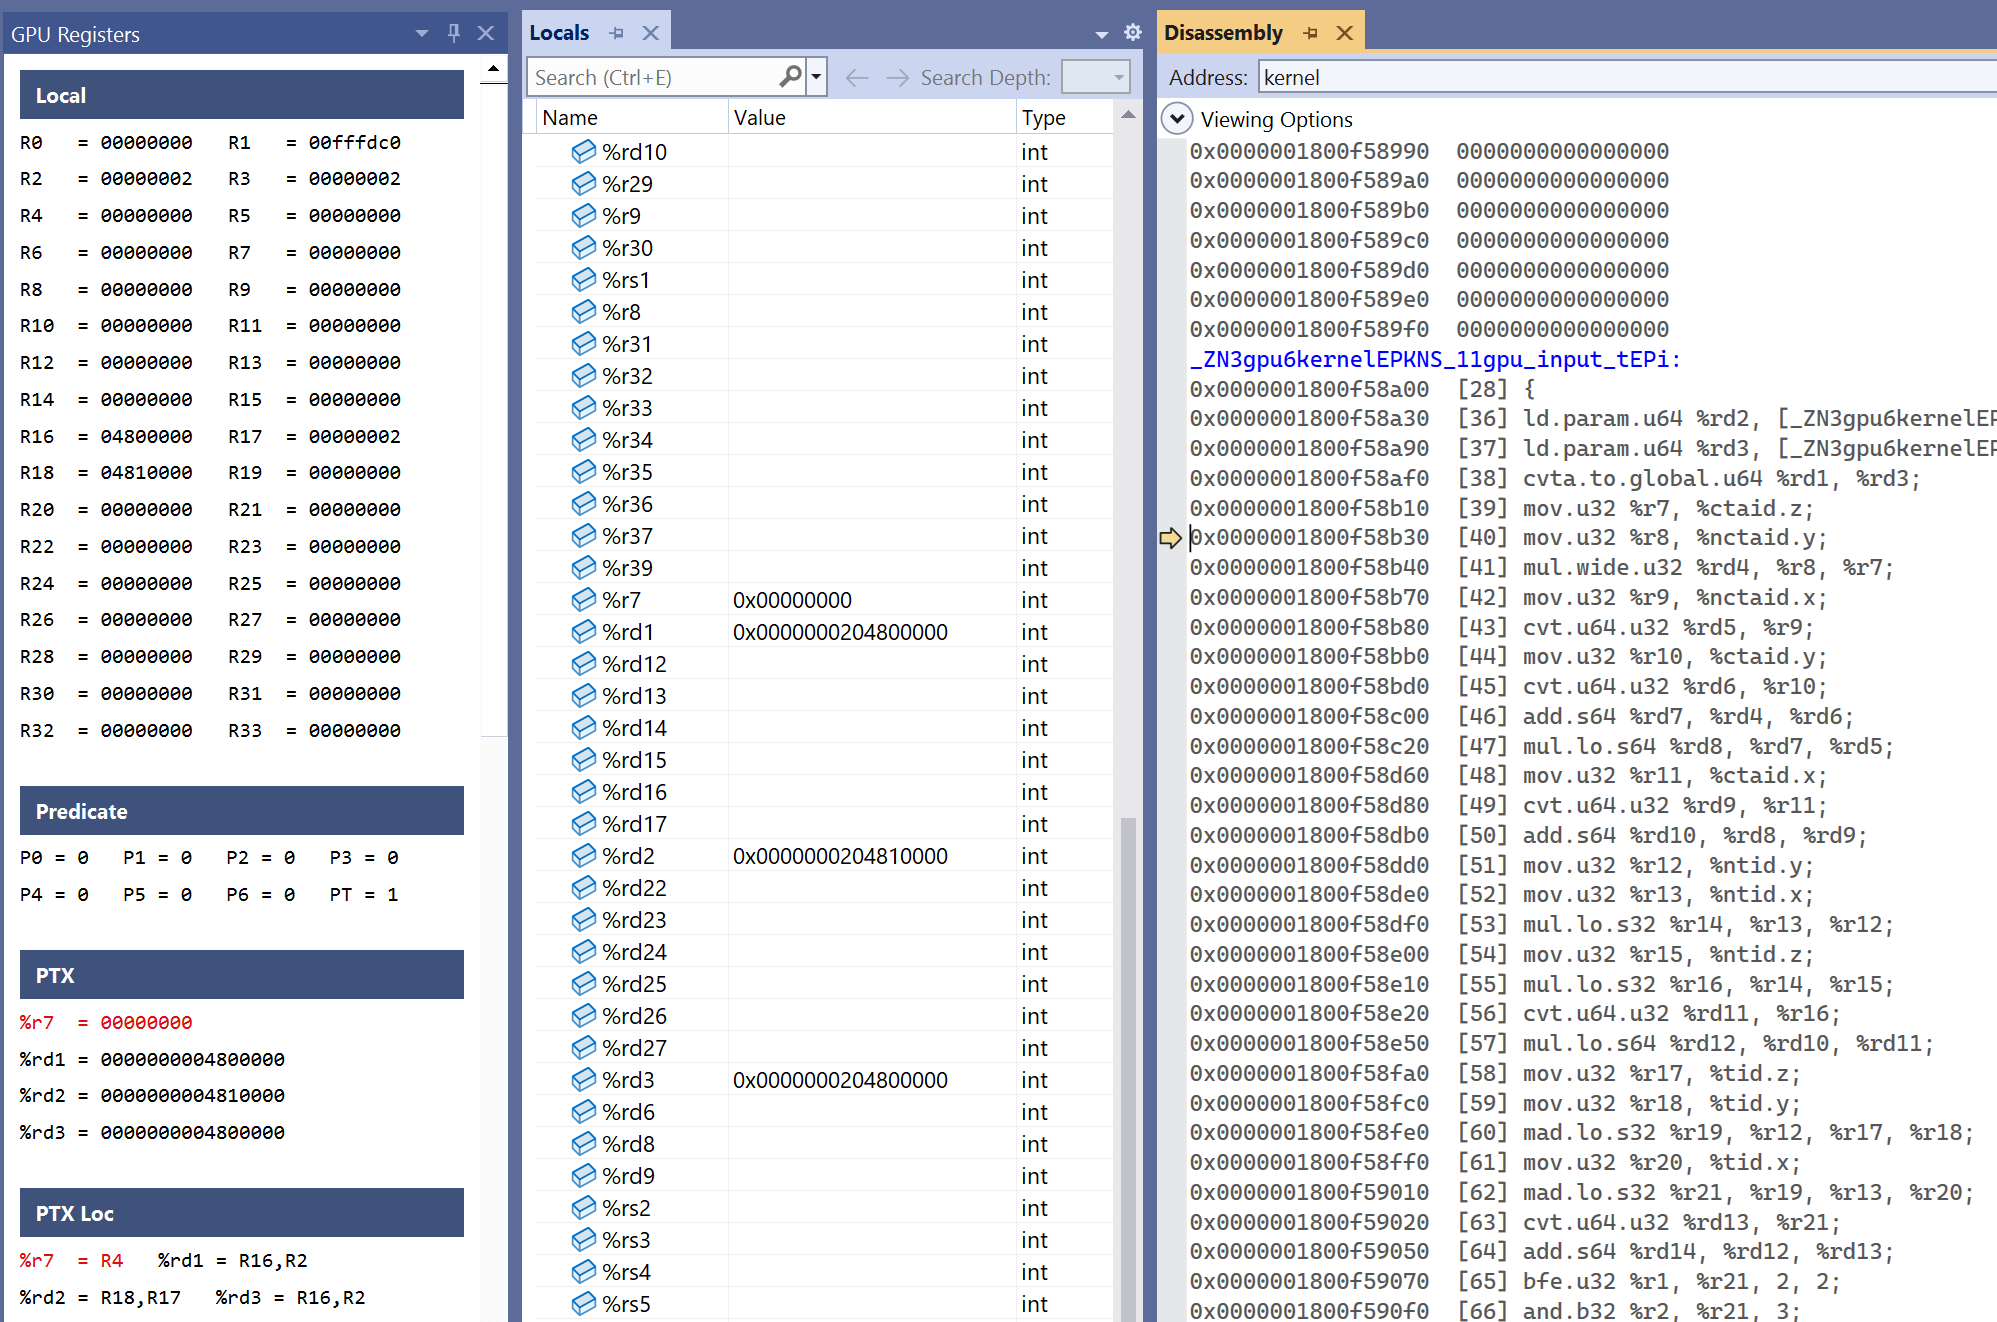This screenshot has height=1322, width=1997.
Task: Pin the GPU Registers panel
Action: (x=454, y=33)
